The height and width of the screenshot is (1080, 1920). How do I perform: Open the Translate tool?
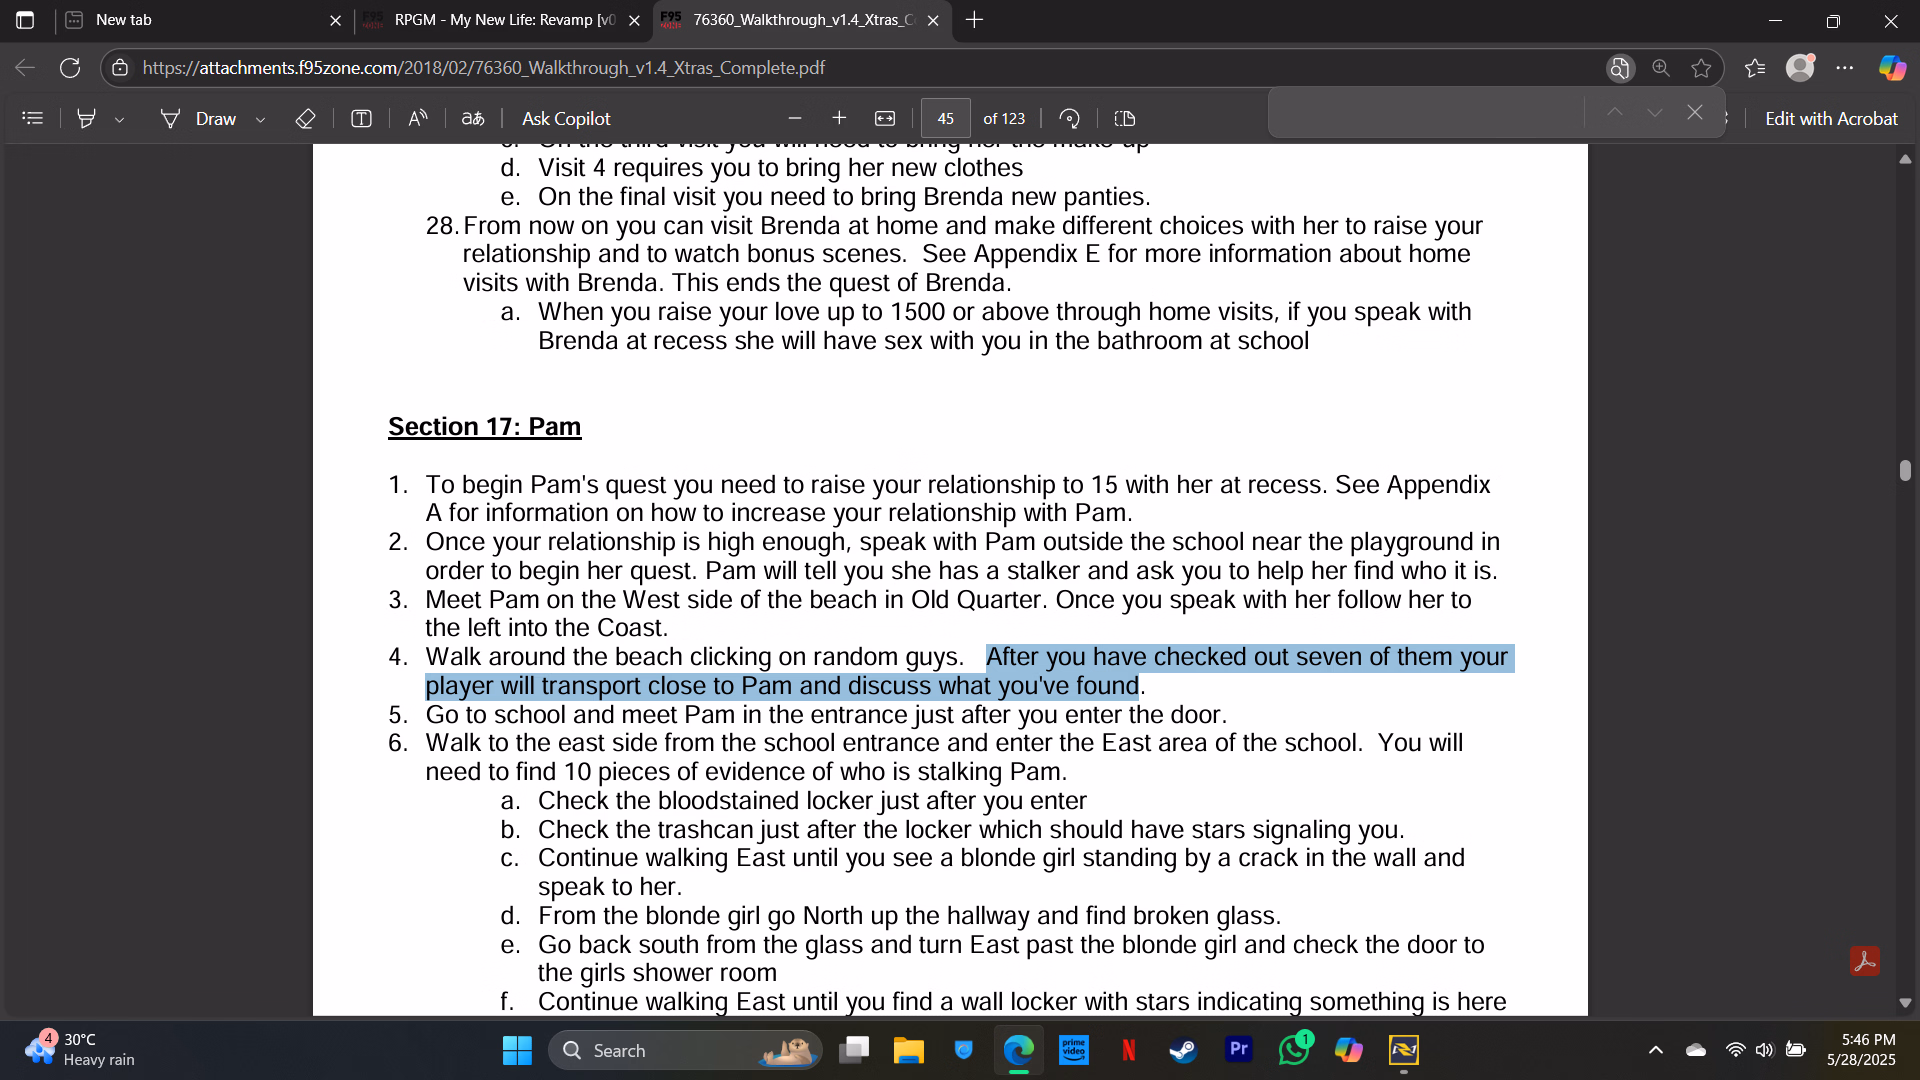click(x=473, y=118)
